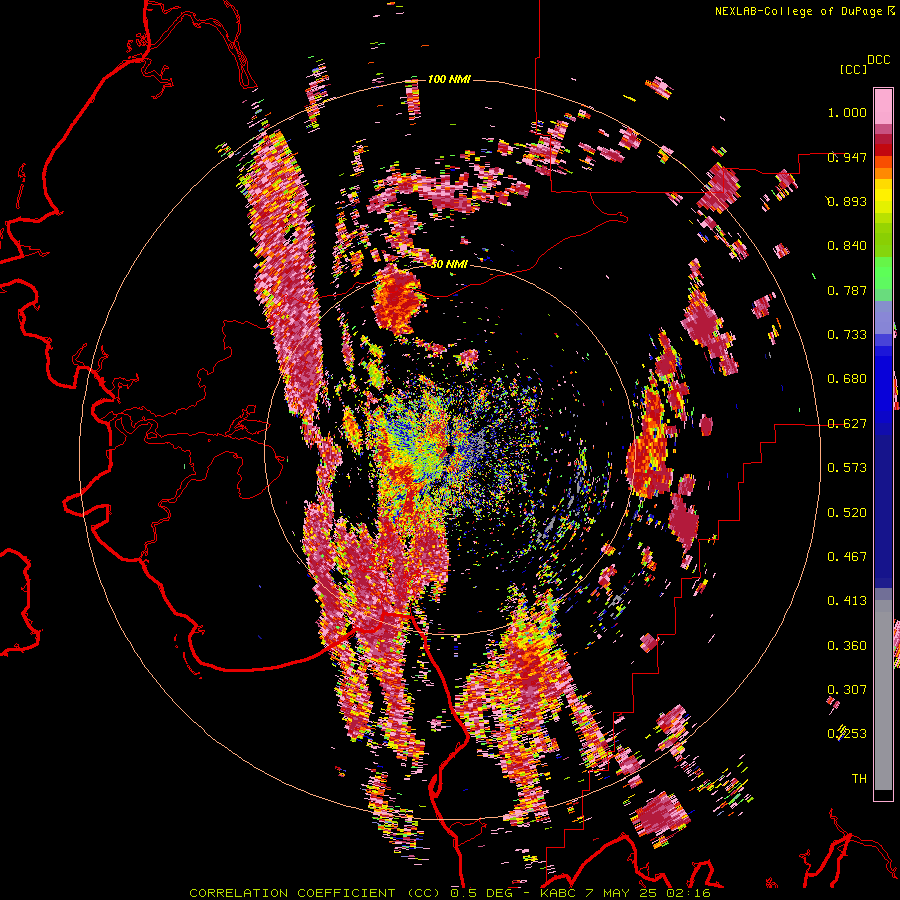Click the 50 NMI range ring label

point(449,264)
